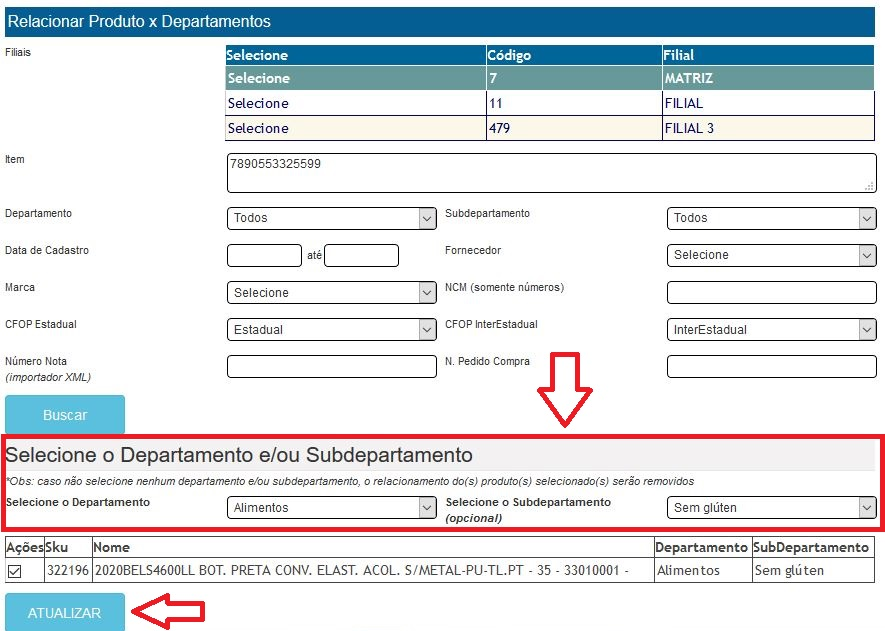The width and height of the screenshot is (885, 631).
Task: Click Selecione link for FILIAL code 11
Action: tap(258, 103)
